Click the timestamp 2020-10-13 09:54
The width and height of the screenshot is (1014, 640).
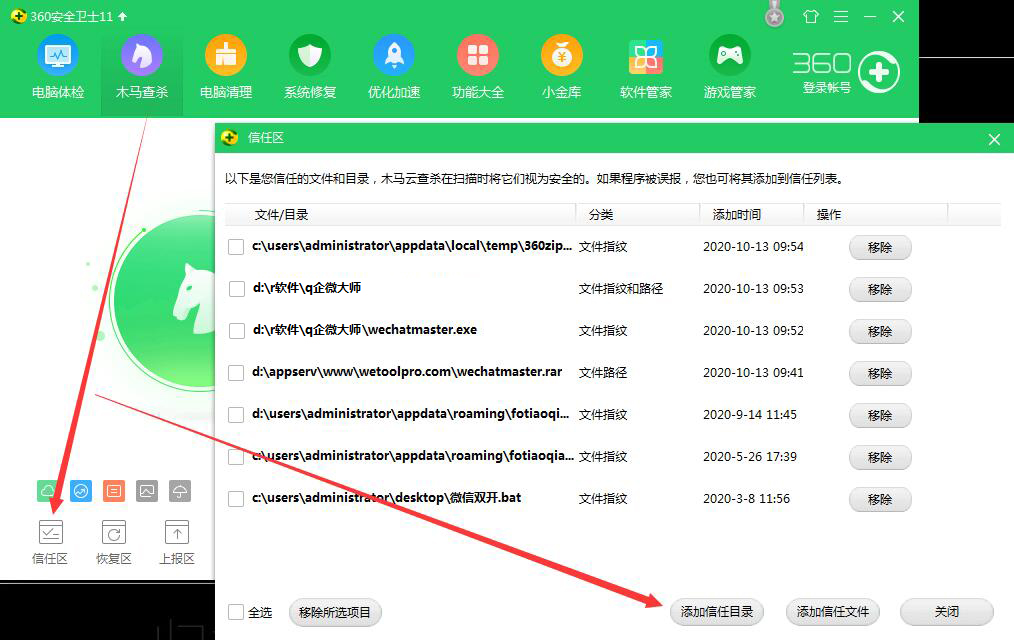click(x=753, y=247)
